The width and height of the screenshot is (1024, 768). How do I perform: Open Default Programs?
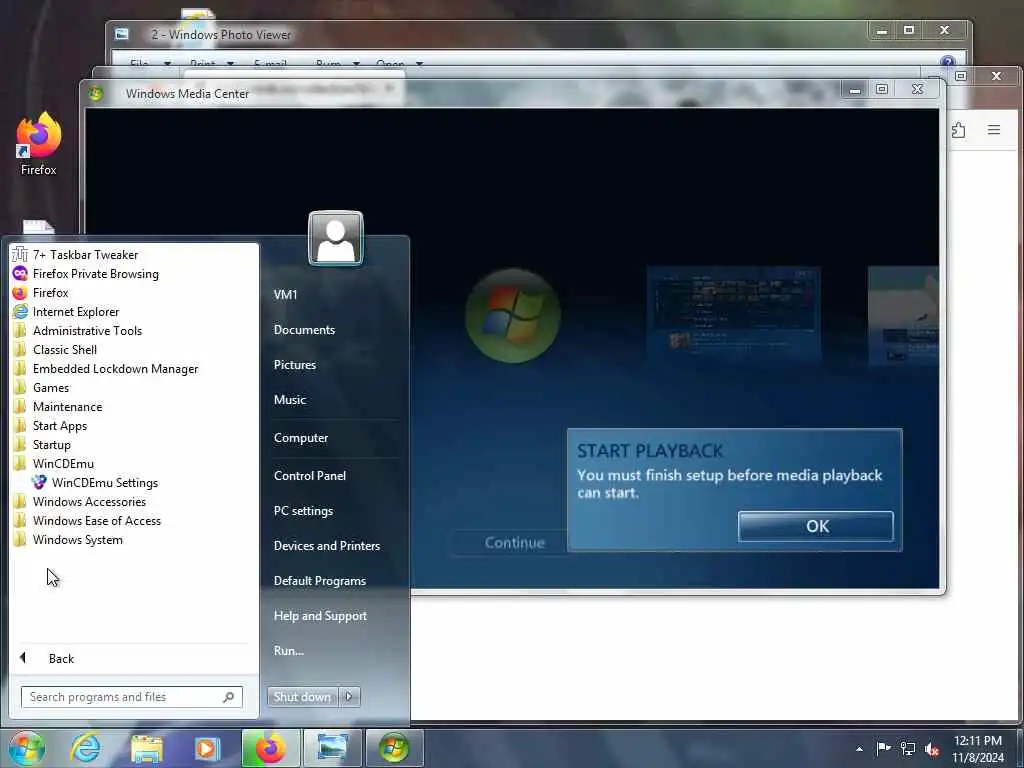click(319, 581)
